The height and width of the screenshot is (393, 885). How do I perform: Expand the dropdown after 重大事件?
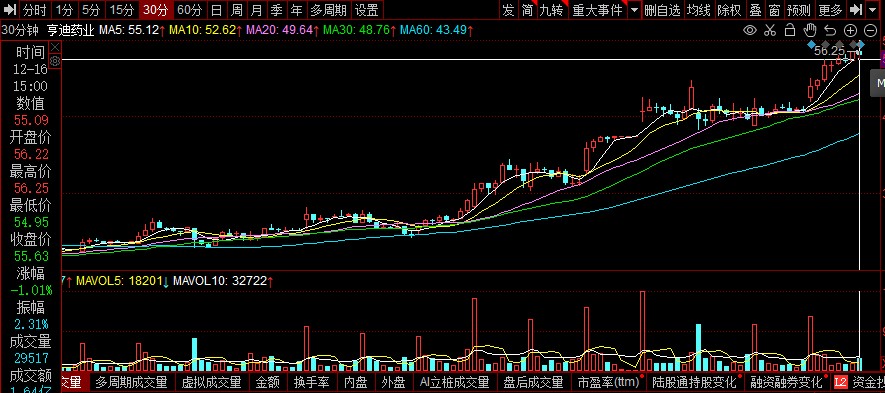(634, 10)
